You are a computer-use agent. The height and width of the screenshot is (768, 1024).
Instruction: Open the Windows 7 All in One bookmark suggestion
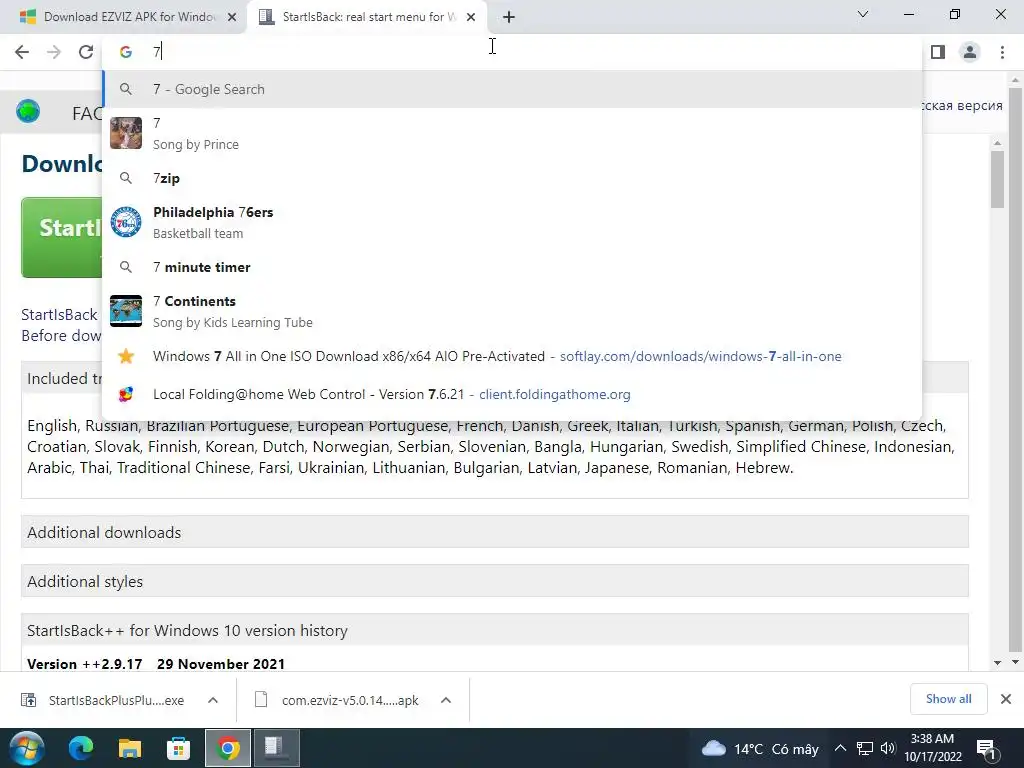(512, 357)
